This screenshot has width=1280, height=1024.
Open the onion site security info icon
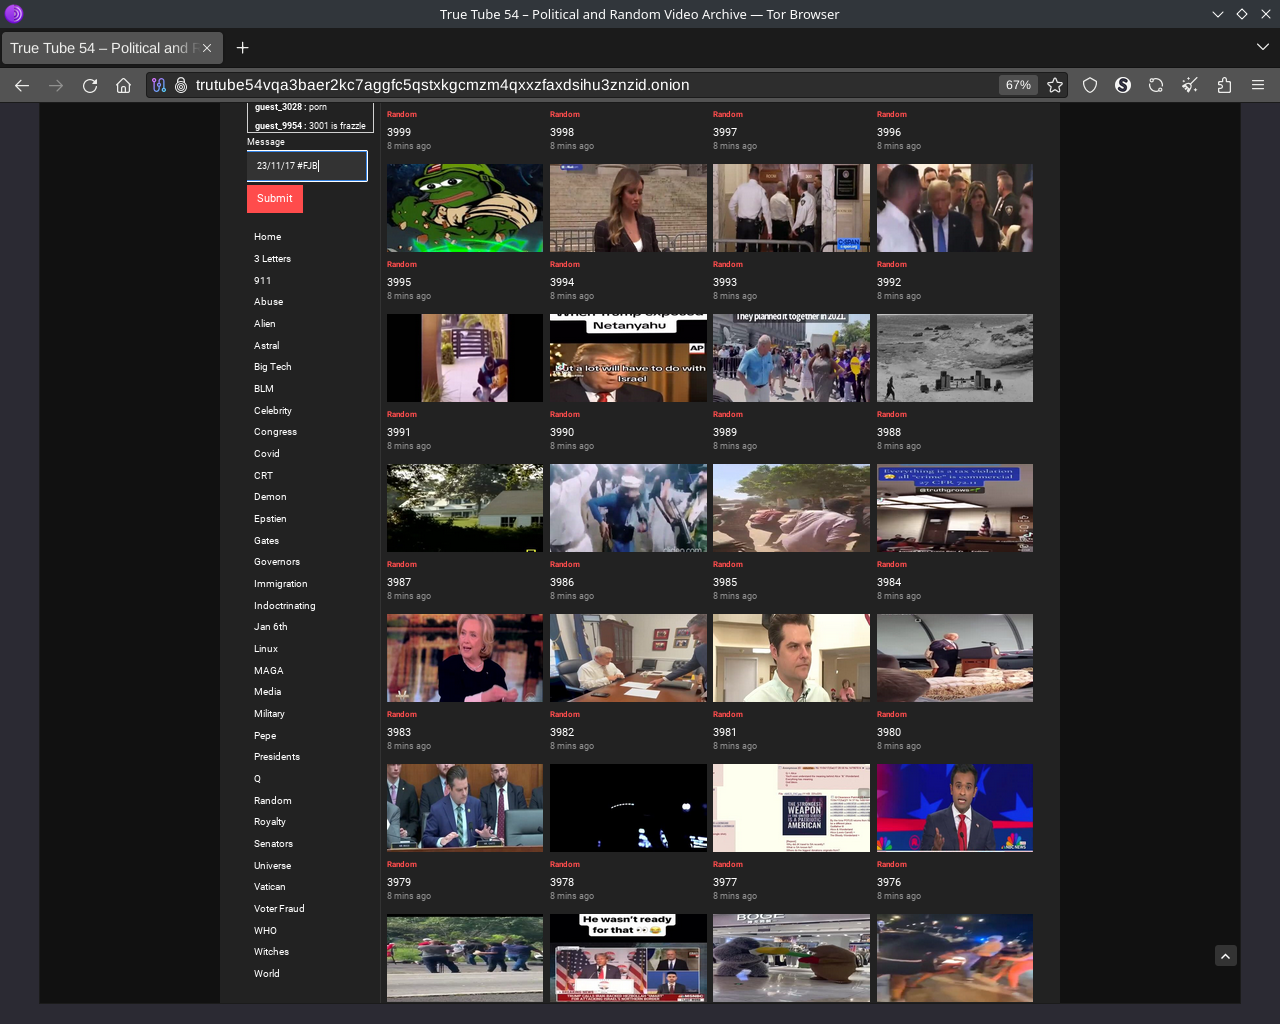click(x=181, y=85)
